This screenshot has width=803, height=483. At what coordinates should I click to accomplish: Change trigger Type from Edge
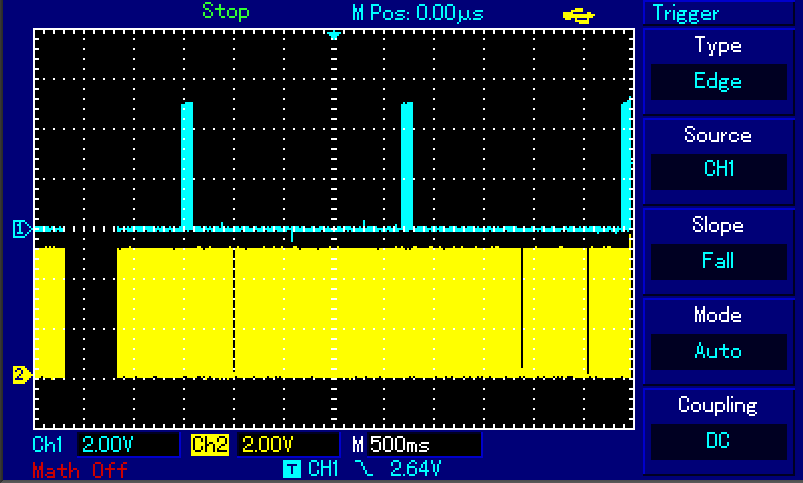pos(719,81)
